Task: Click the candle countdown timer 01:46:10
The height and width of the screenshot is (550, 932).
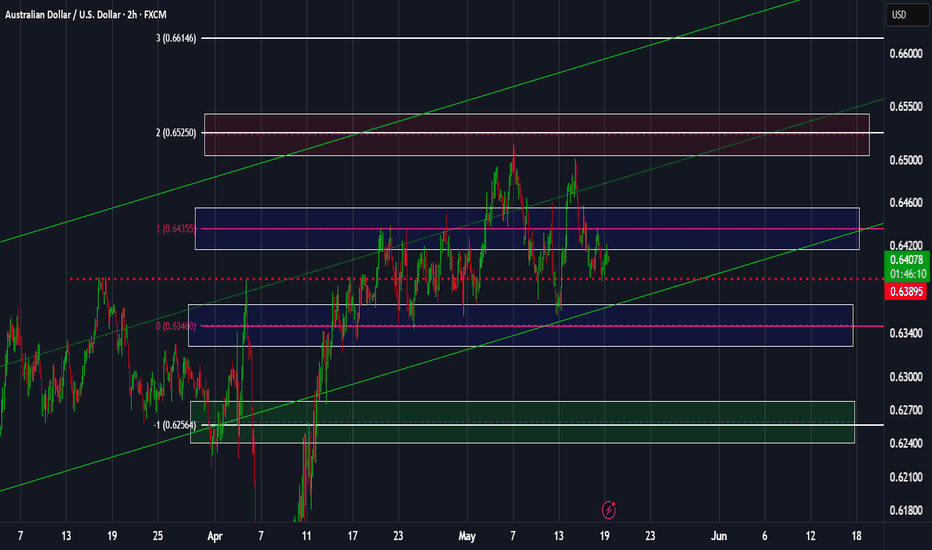Action: point(907,274)
